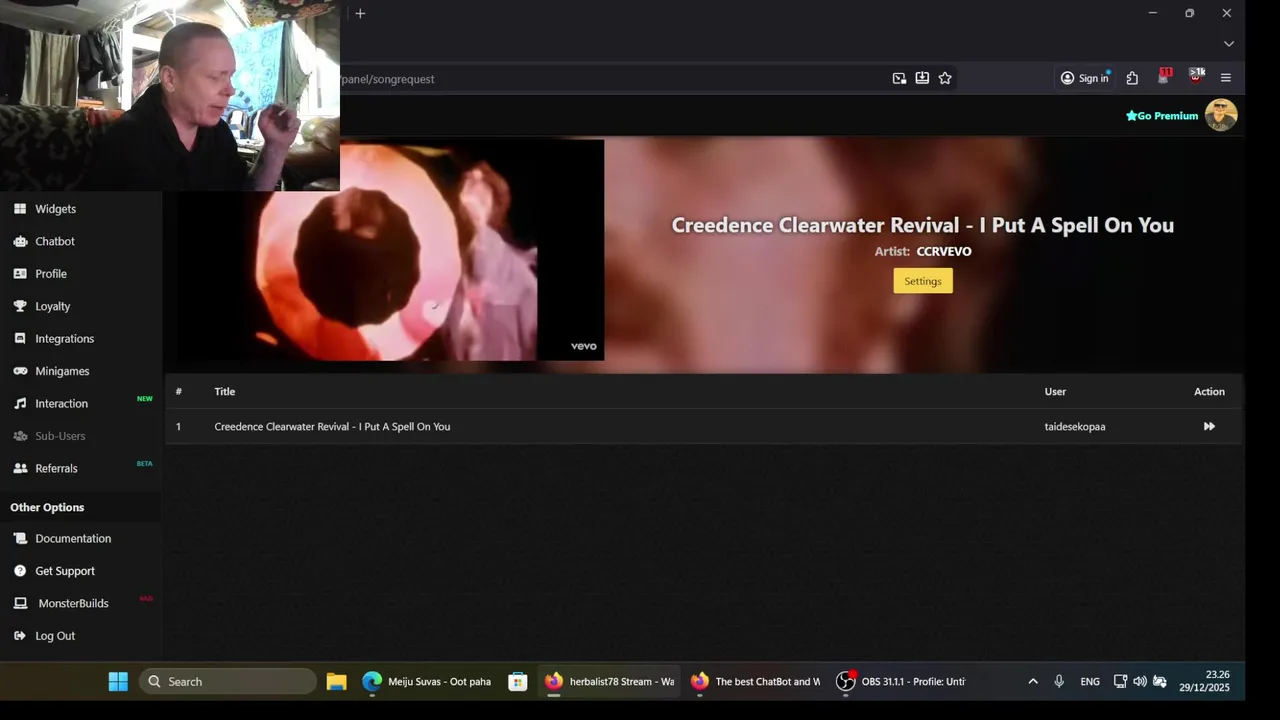The width and height of the screenshot is (1280, 720).
Task: Open the Firefox hamburger menu
Action: point(1226,78)
